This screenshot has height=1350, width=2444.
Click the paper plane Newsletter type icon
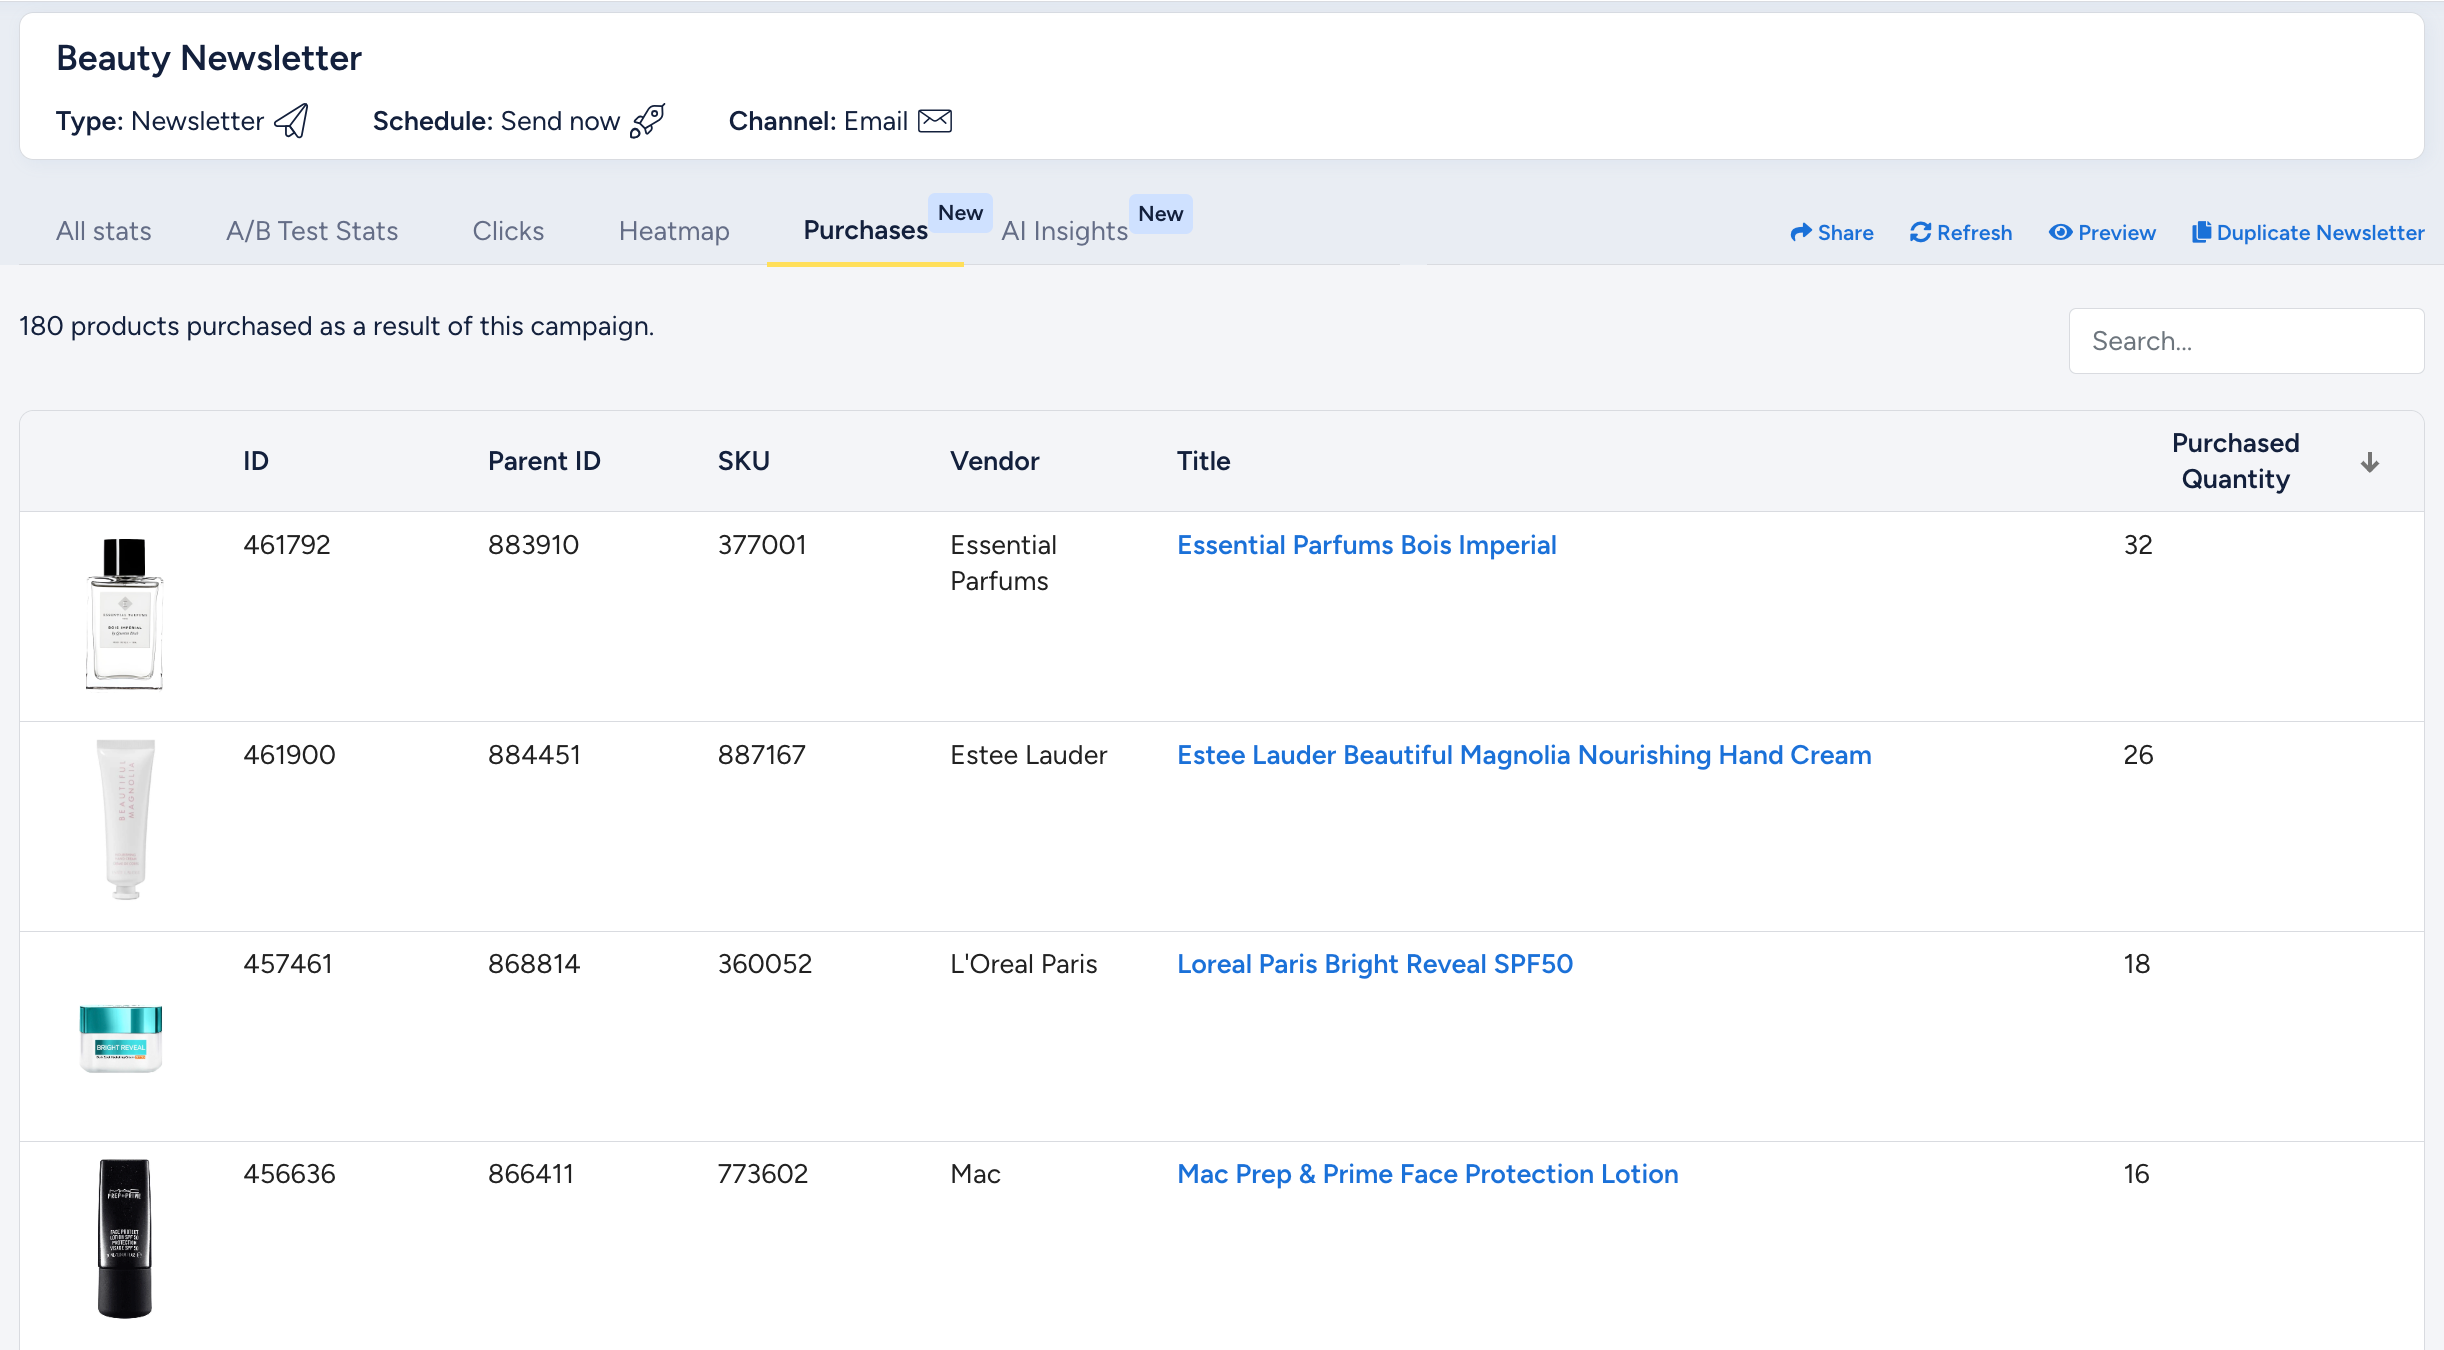(291, 121)
